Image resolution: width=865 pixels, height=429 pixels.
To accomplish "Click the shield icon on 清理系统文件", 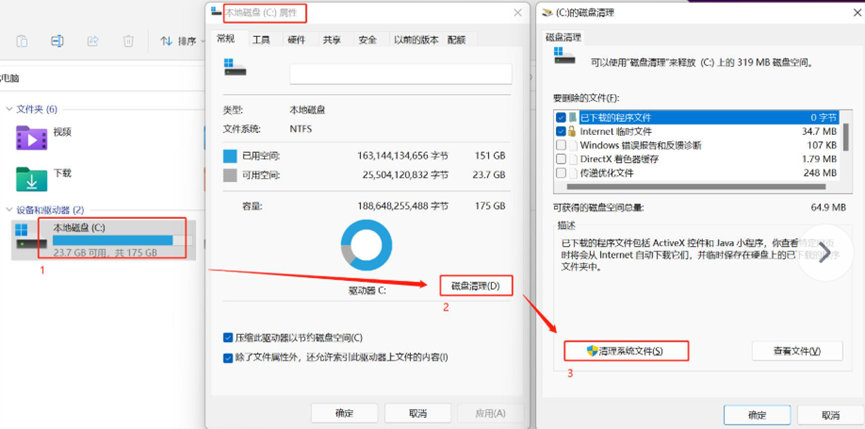I will pyautogui.click(x=592, y=351).
